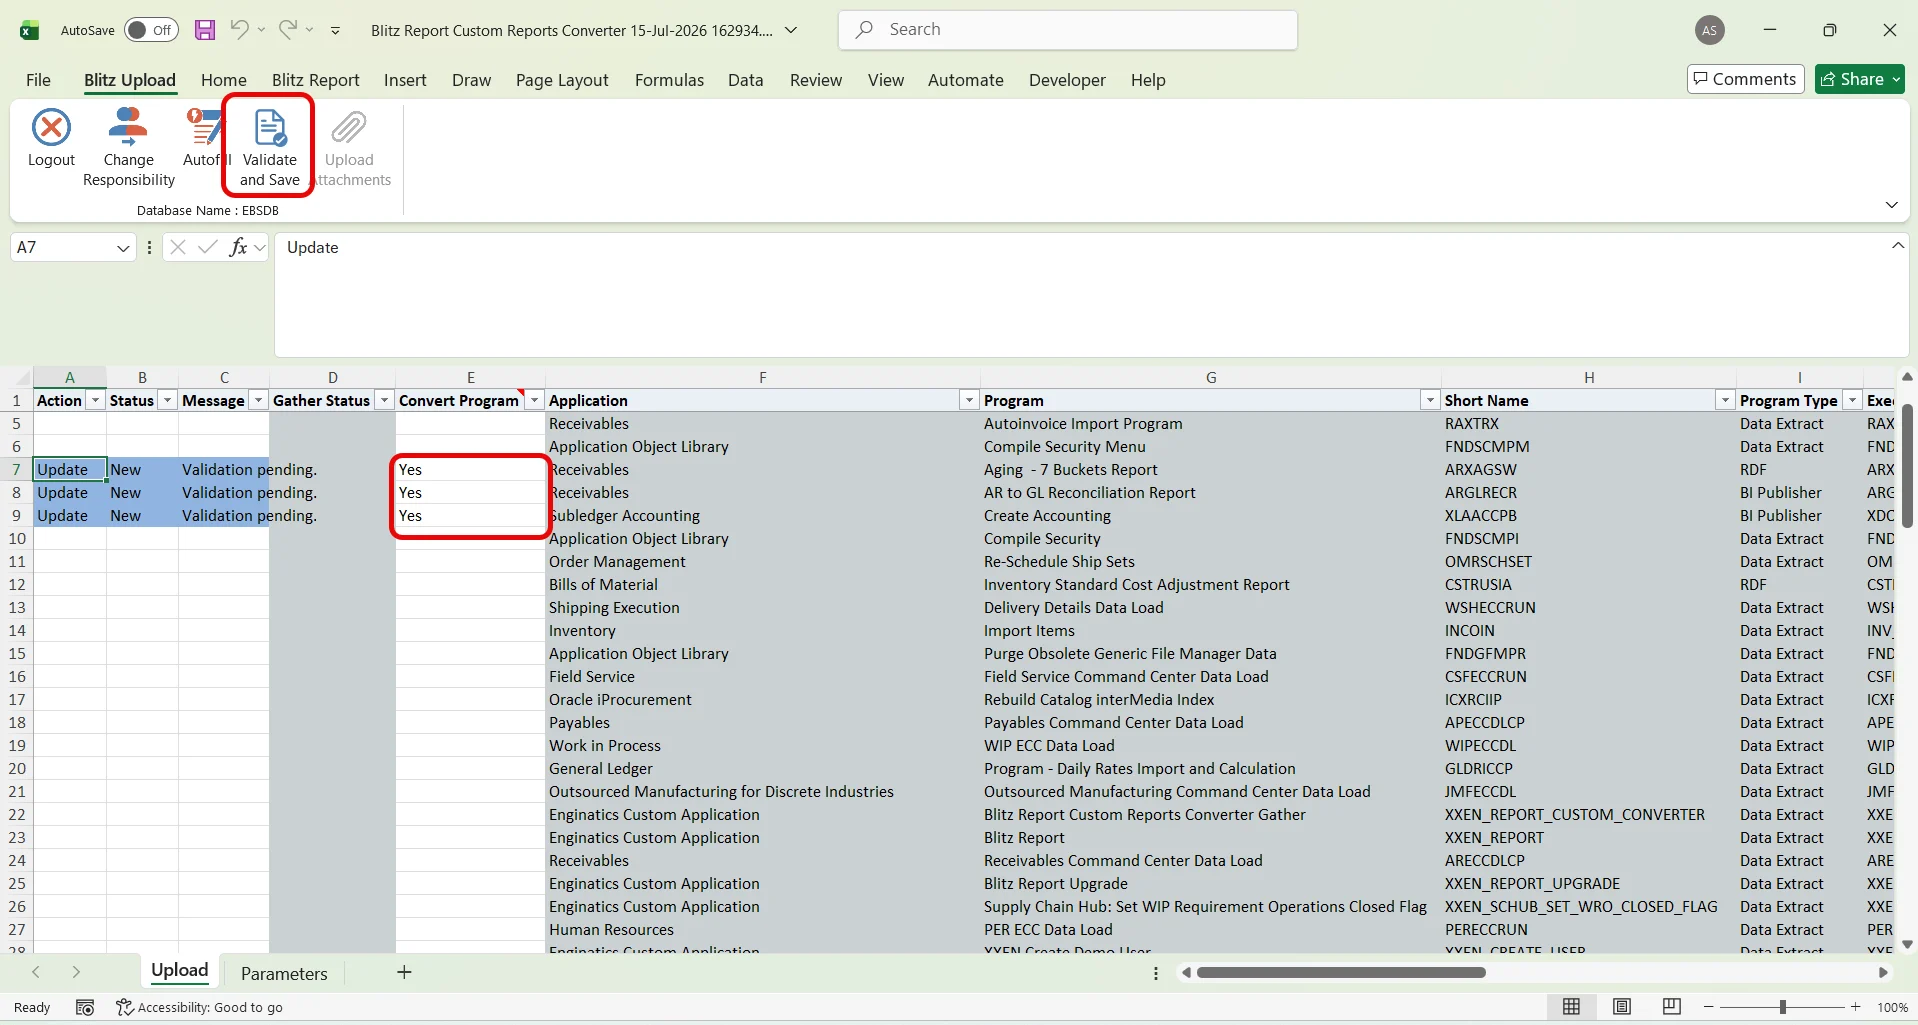Open the File menu
The width and height of the screenshot is (1918, 1025).
38,80
